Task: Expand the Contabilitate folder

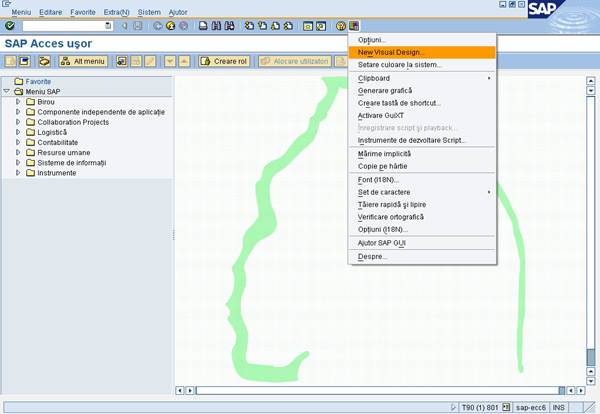Action: [x=18, y=142]
